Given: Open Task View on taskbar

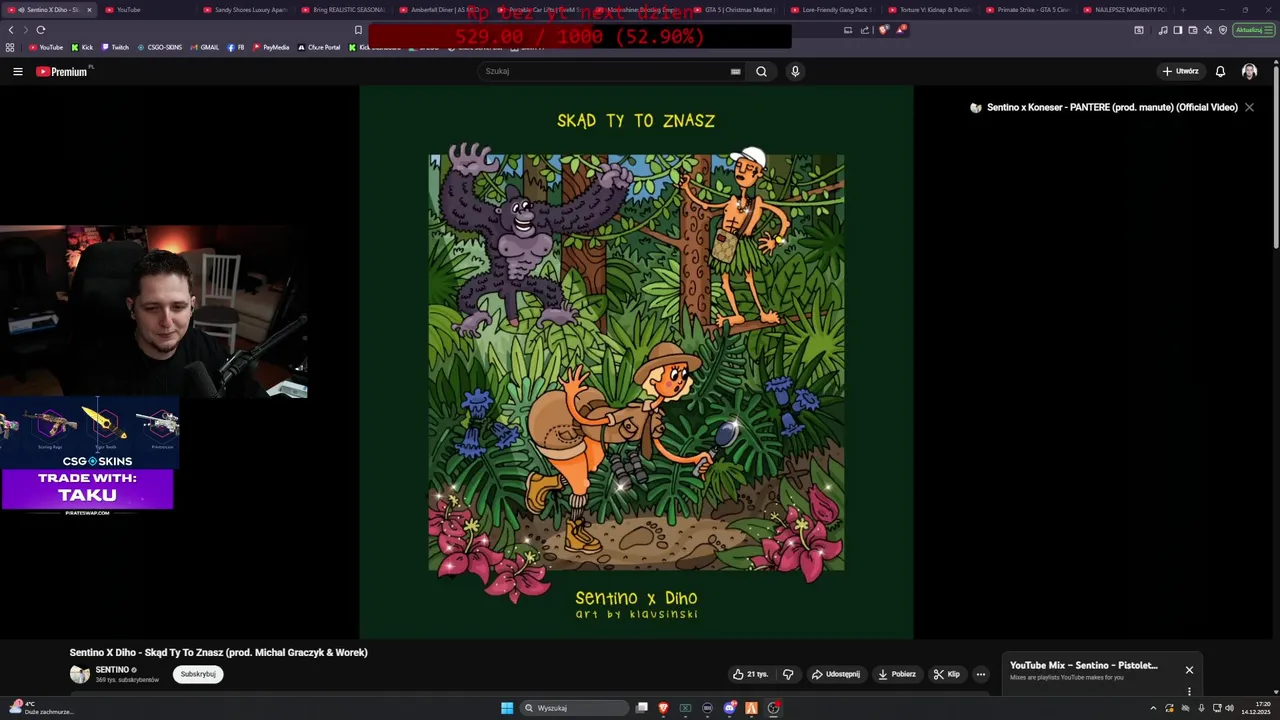Looking at the screenshot, I should tap(642, 708).
